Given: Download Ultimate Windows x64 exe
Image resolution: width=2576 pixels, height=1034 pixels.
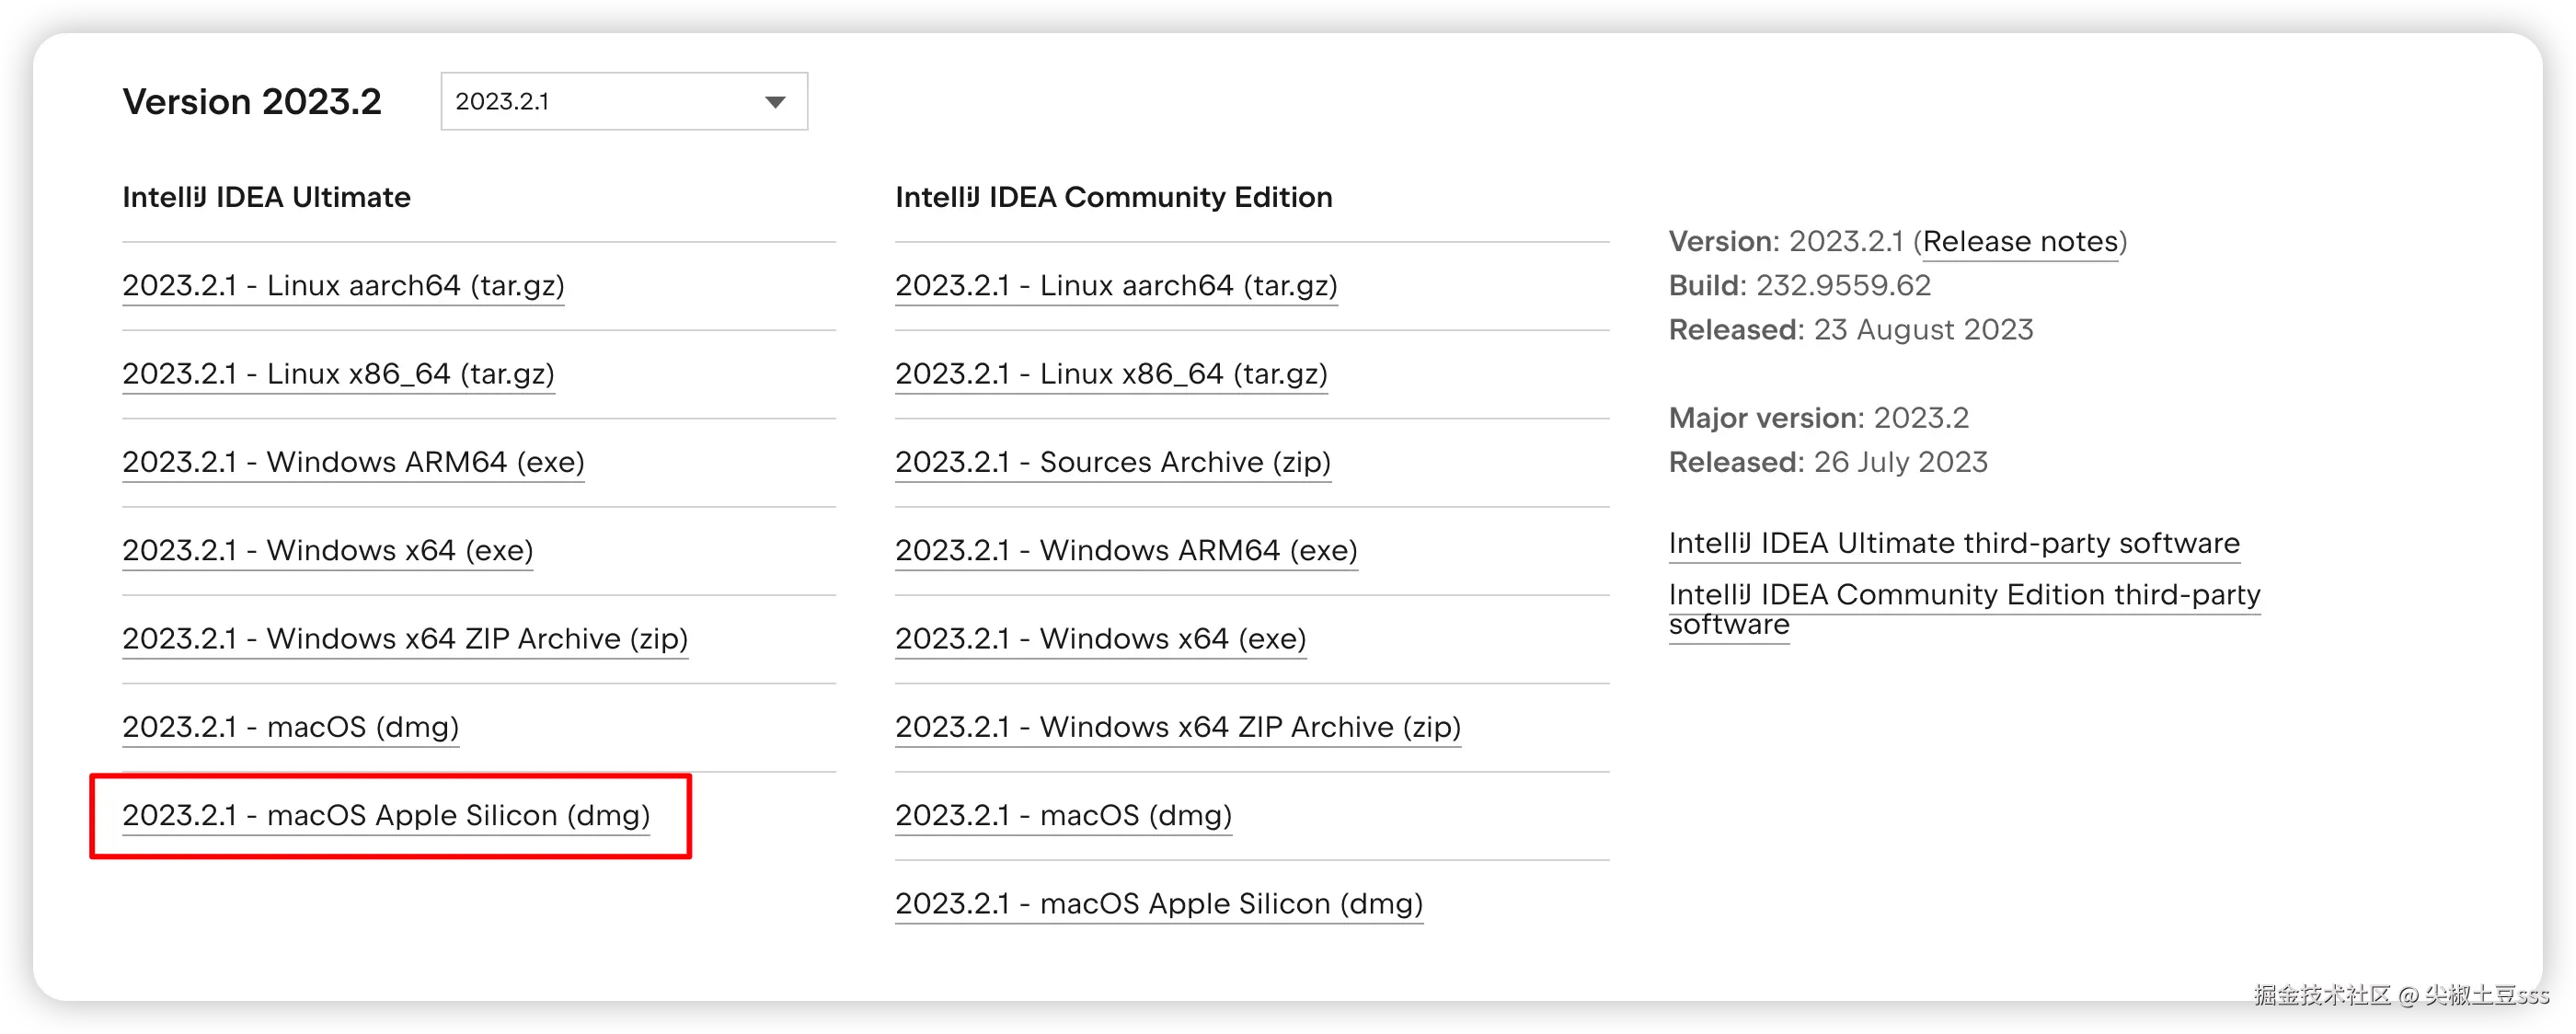Looking at the screenshot, I should point(327,550).
